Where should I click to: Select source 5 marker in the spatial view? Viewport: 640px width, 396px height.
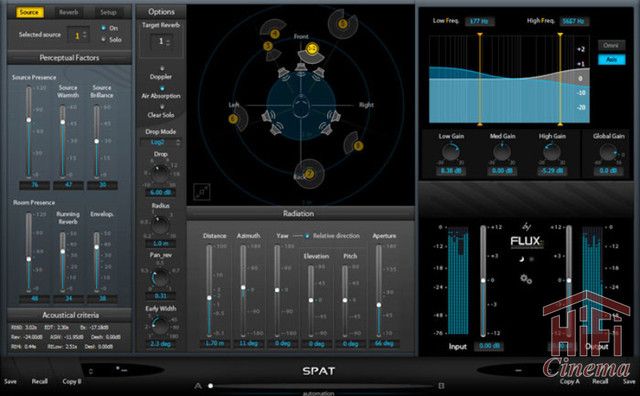coord(343,24)
